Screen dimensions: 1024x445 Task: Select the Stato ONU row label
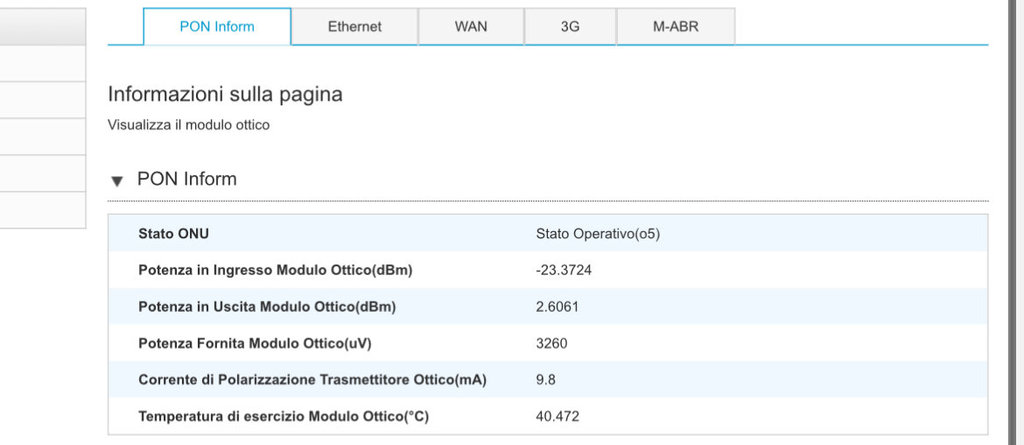[174, 234]
